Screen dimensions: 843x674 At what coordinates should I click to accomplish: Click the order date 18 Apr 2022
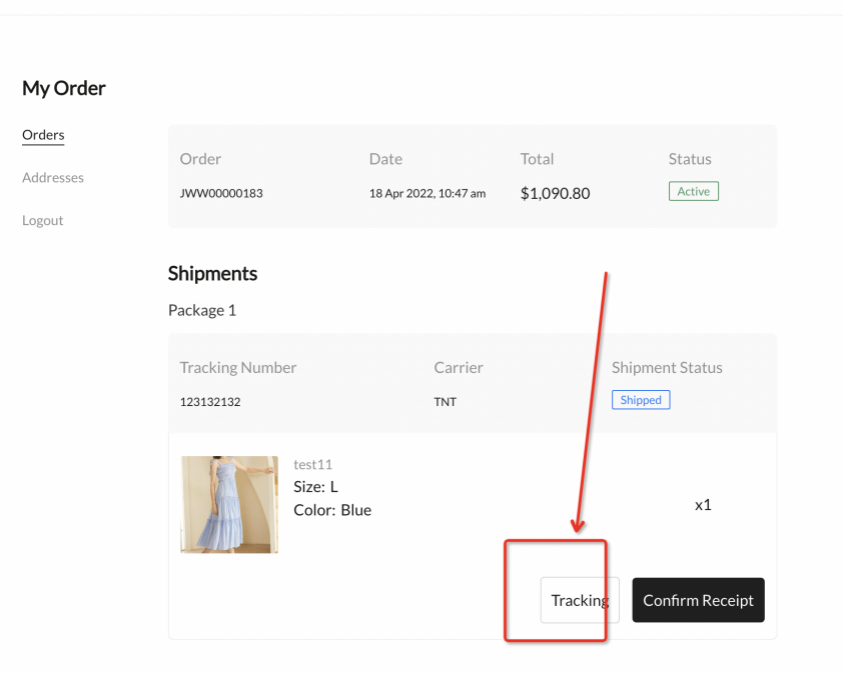point(427,193)
